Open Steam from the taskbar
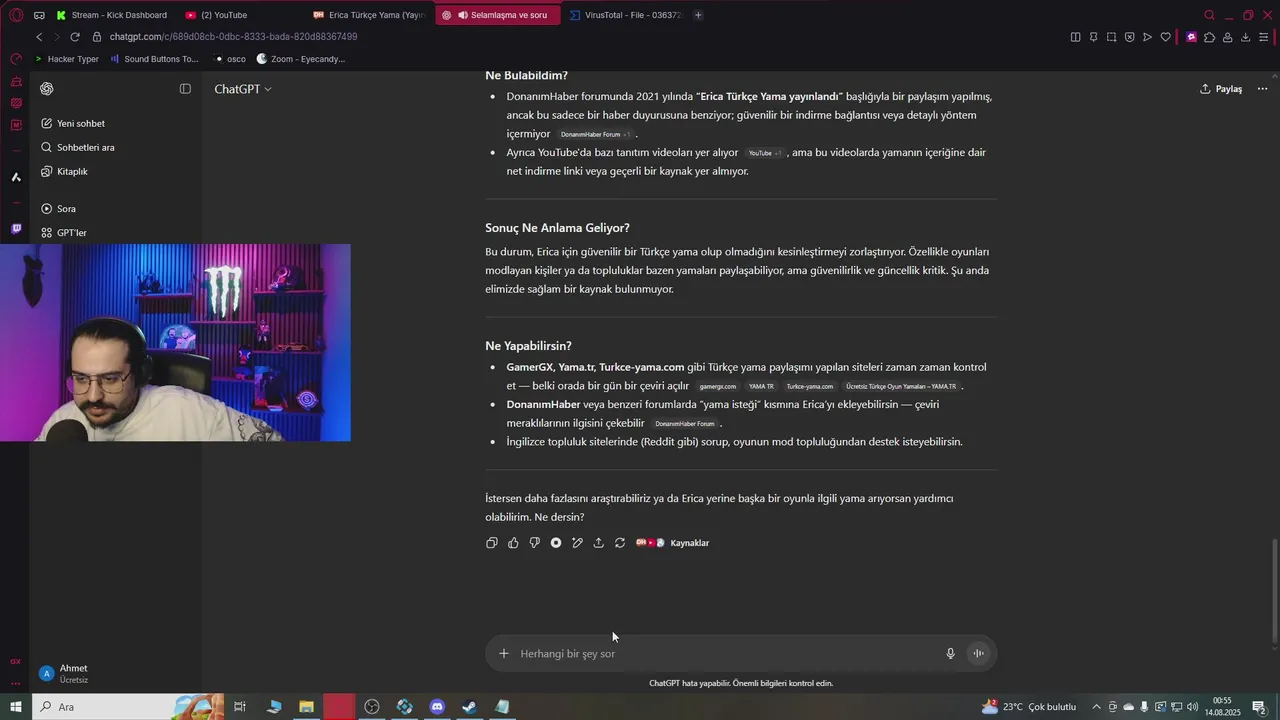Screen dimensions: 1280x720 [469, 707]
